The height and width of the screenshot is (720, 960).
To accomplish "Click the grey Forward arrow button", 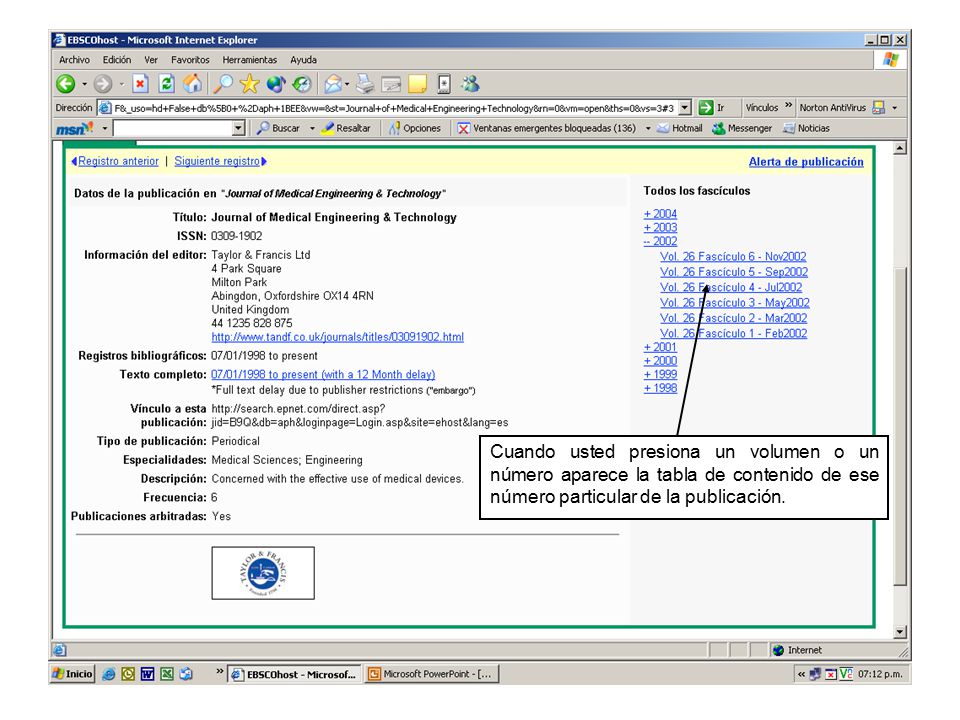I will 103,84.
